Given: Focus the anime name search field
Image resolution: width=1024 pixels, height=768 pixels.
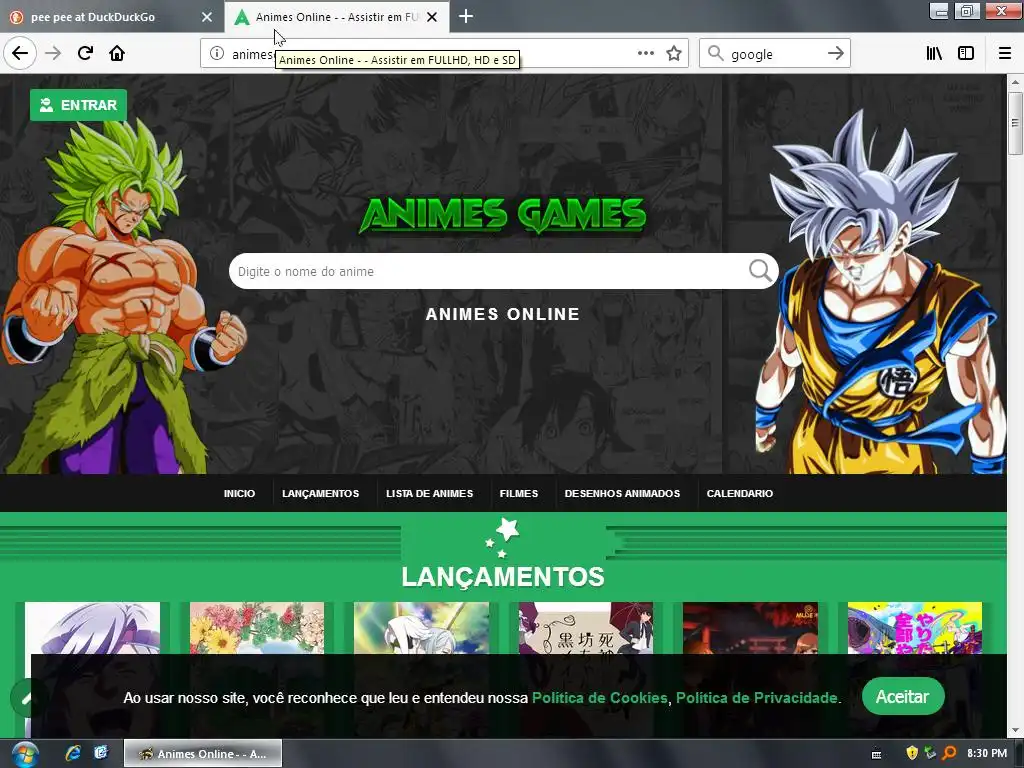Looking at the screenshot, I should [490, 271].
